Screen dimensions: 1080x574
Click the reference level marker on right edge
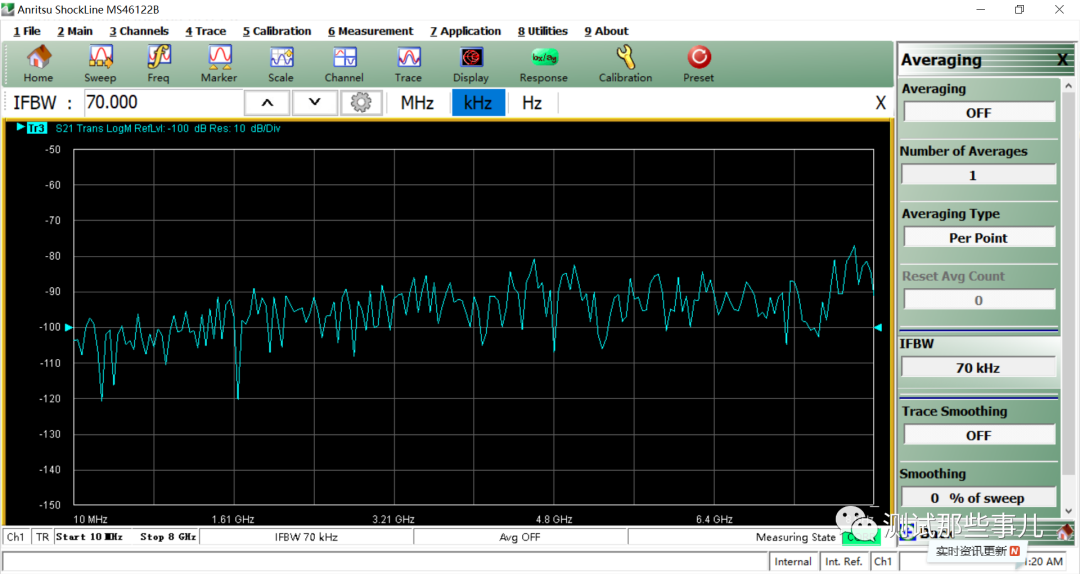[878, 327]
